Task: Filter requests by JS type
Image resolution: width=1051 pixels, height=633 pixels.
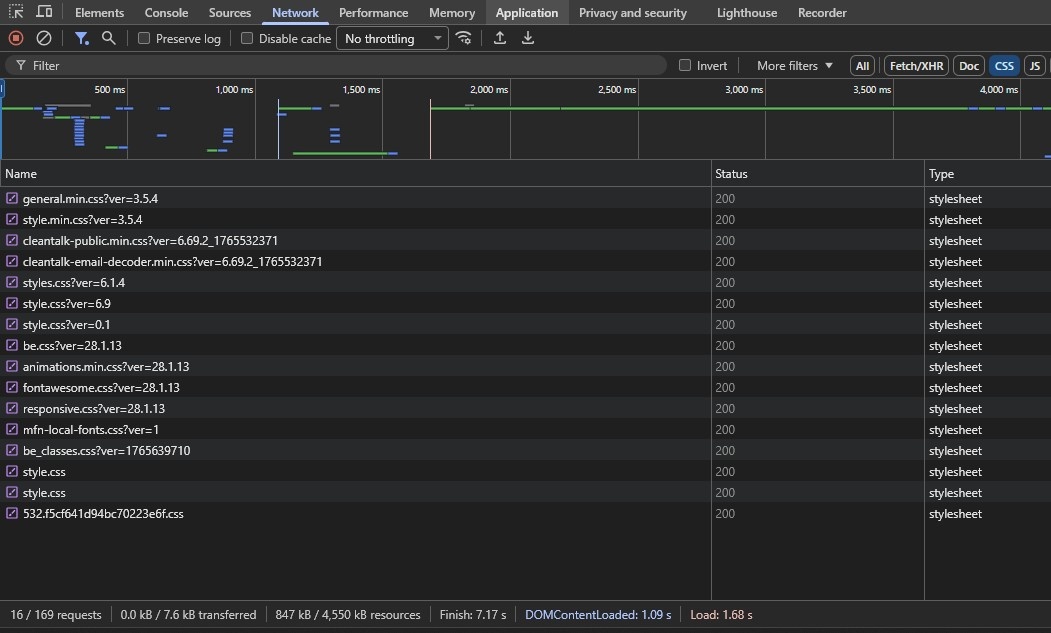Action: [1035, 66]
